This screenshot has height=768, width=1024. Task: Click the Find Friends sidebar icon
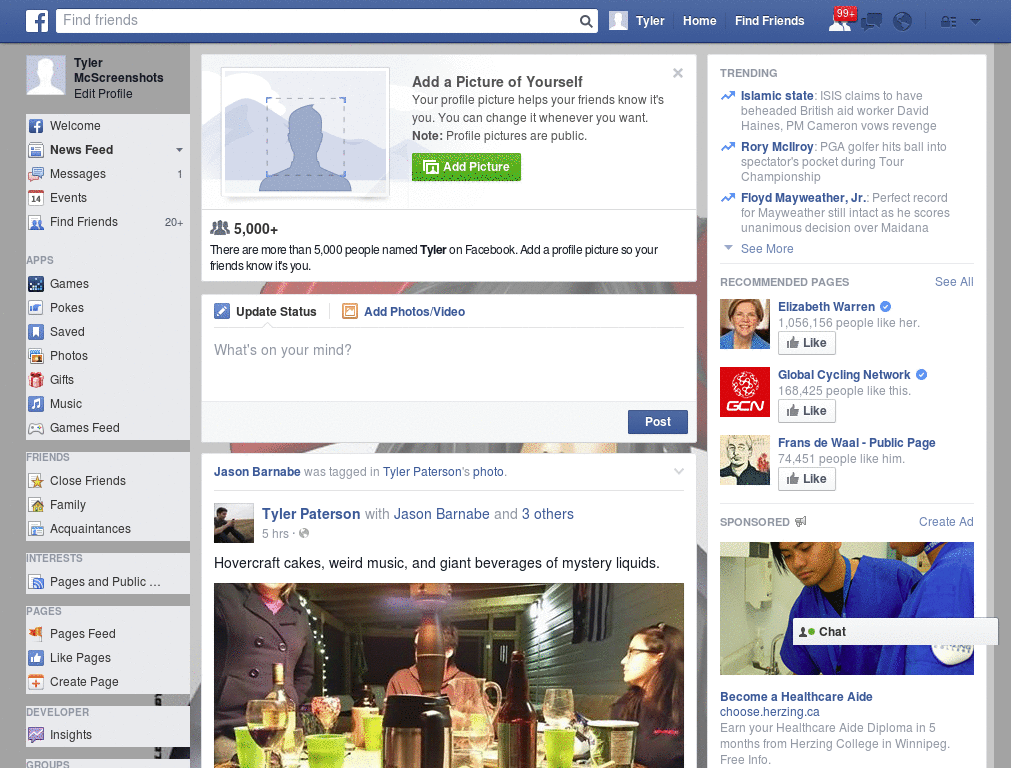coord(36,222)
